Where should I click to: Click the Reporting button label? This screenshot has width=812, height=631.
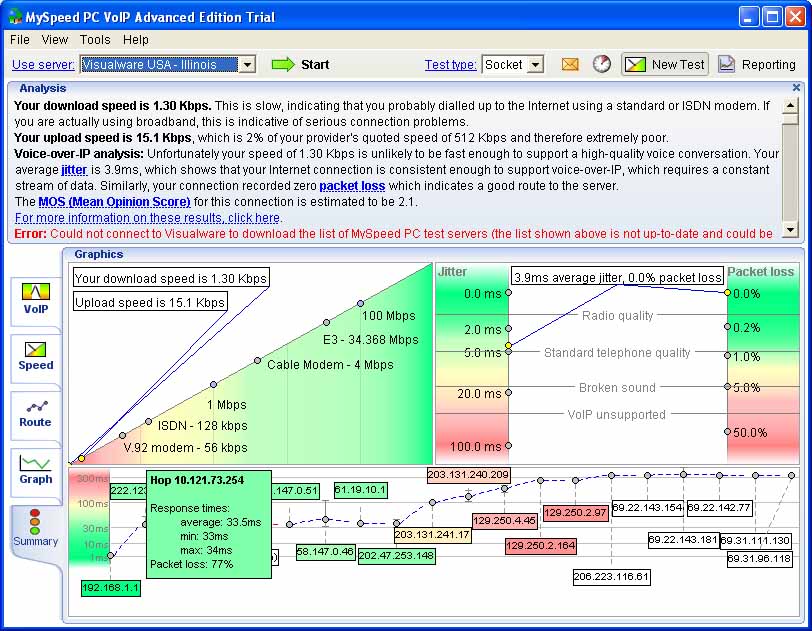click(x=768, y=65)
